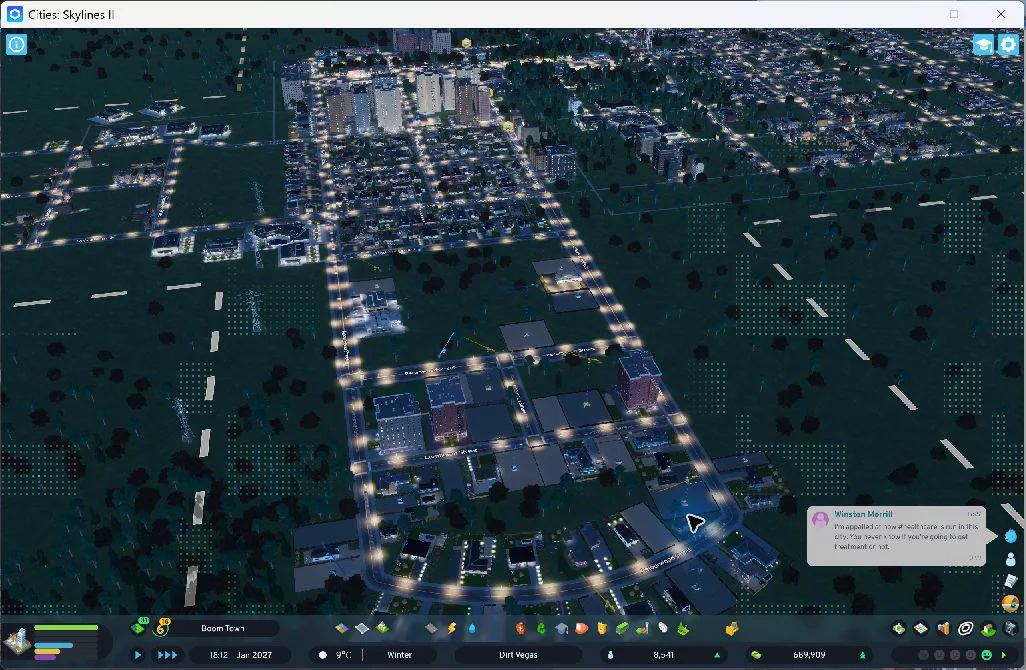Open the Landscaping tool icon

pos(683,629)
